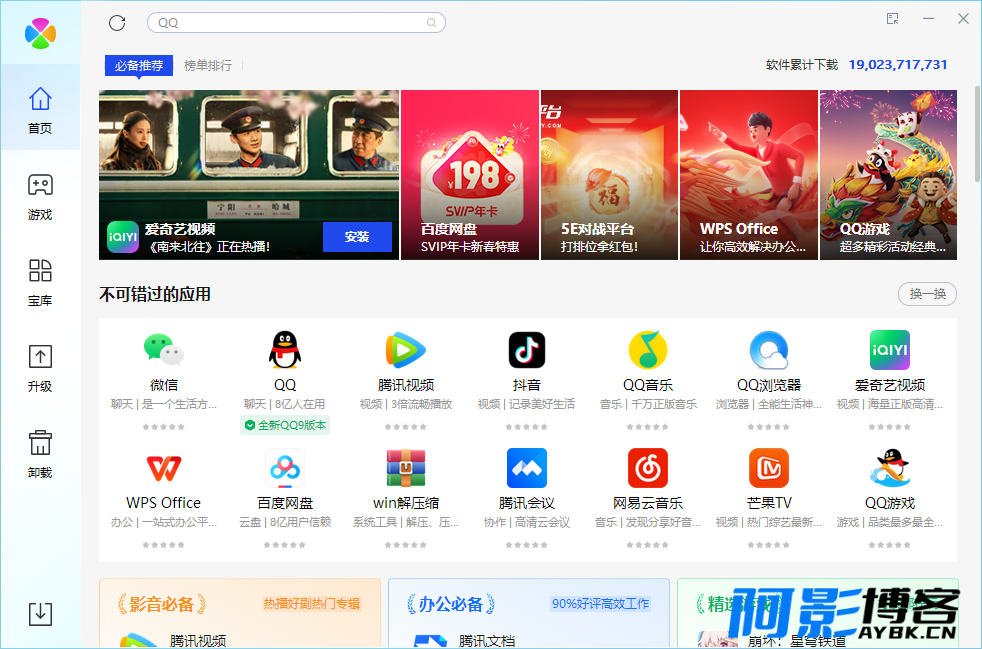This screenshot has height=649, width=982.
Task: Select the 爱奇艺视频 icon in the app grid
Action: [890, 350]
